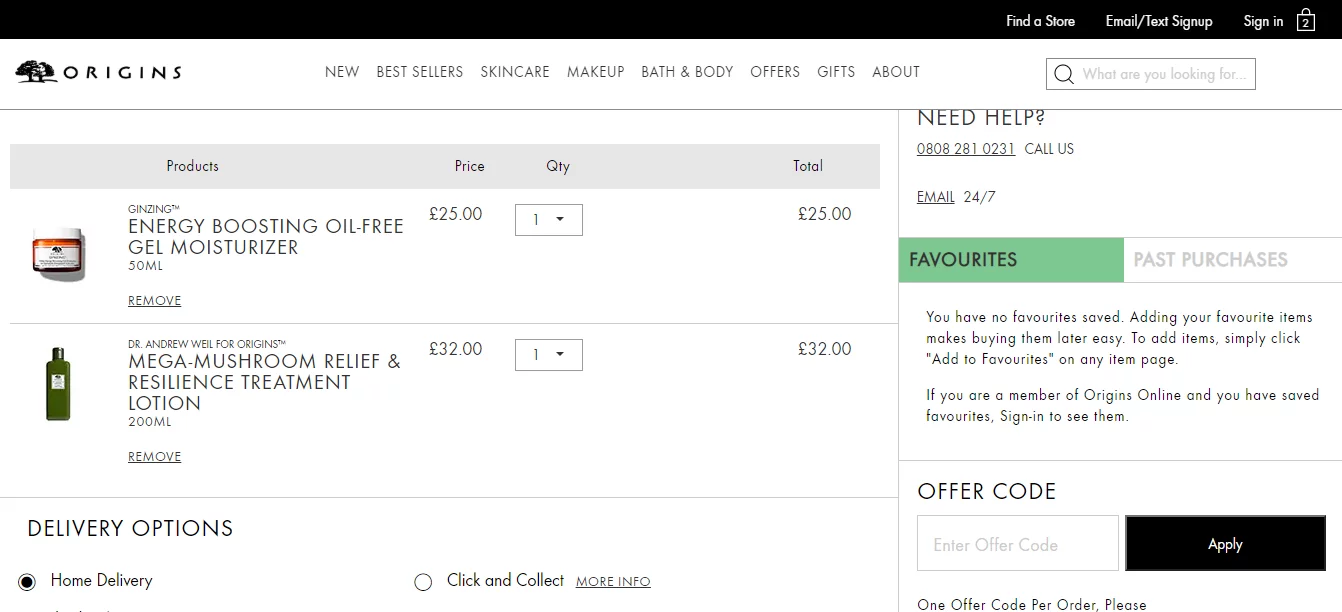
Task: Open Email/Text Signup link
Action: [x=1159, y=21]
